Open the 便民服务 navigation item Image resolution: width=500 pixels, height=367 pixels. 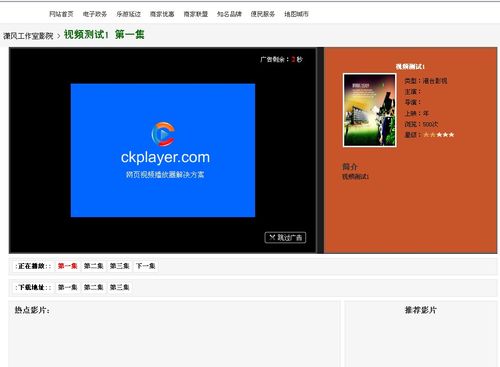tap(263, 14)
